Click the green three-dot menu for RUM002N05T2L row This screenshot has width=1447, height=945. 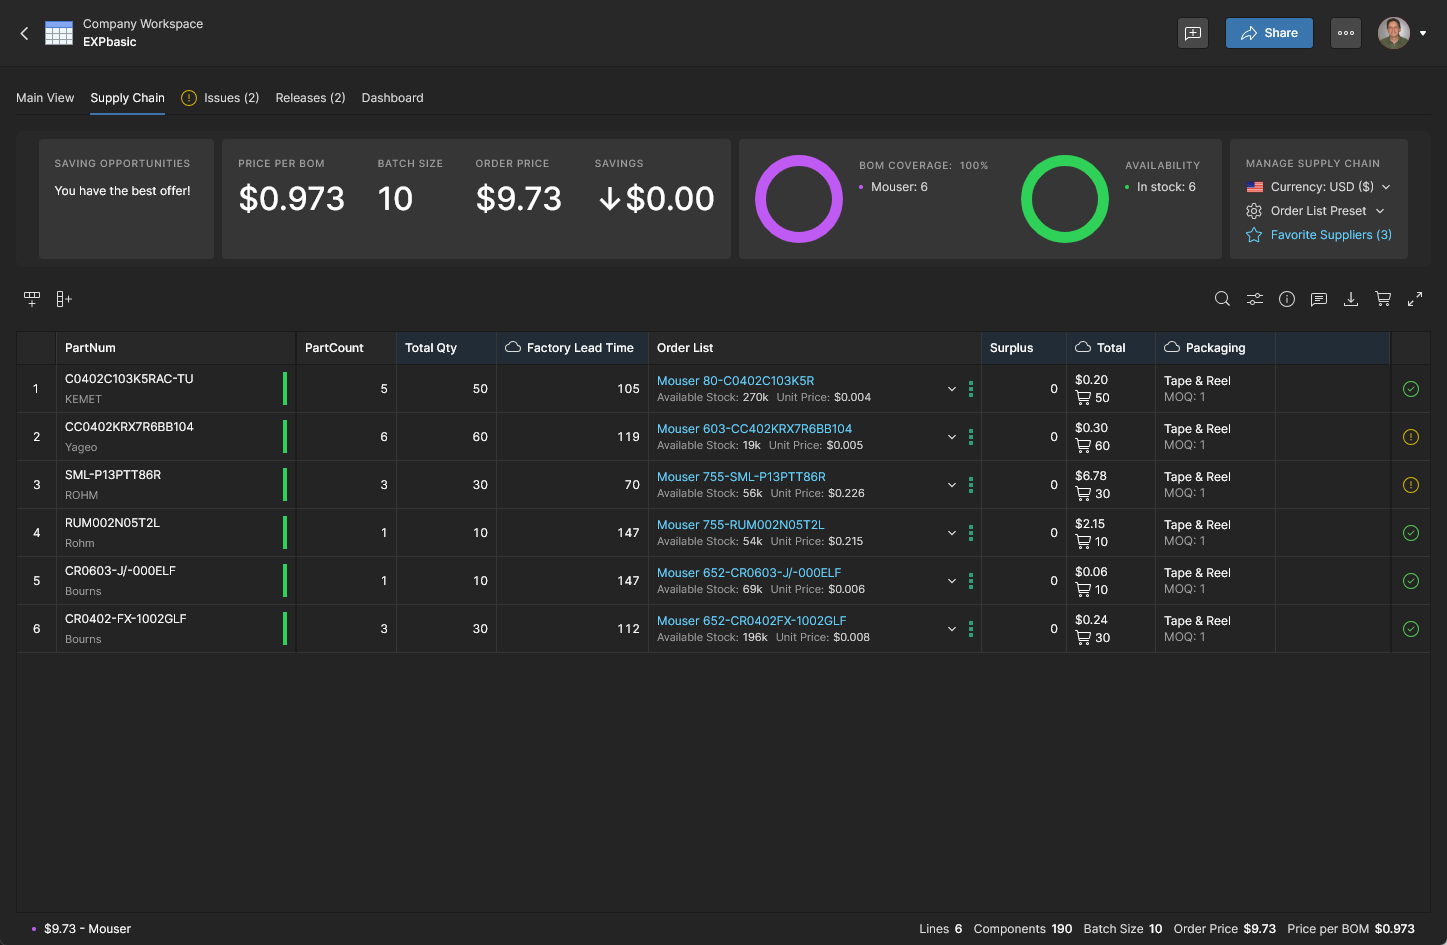click(971, 533)
